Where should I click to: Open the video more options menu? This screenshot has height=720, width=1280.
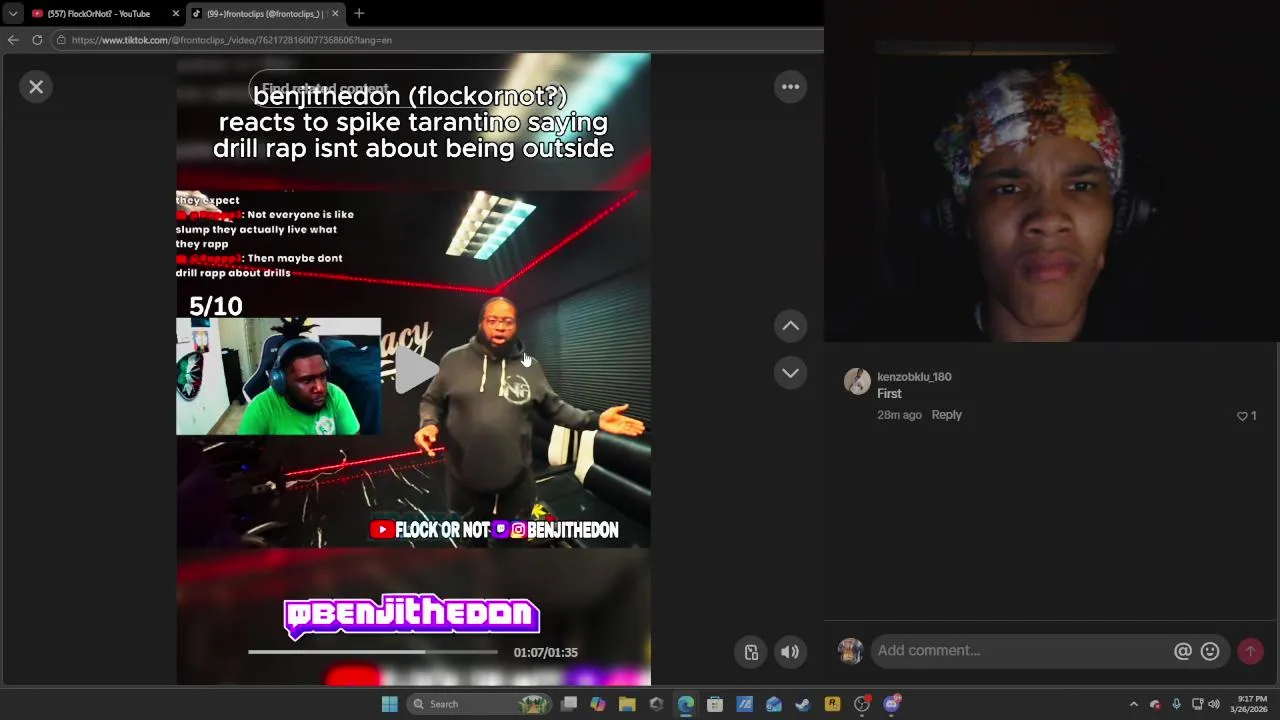(790, 87)
